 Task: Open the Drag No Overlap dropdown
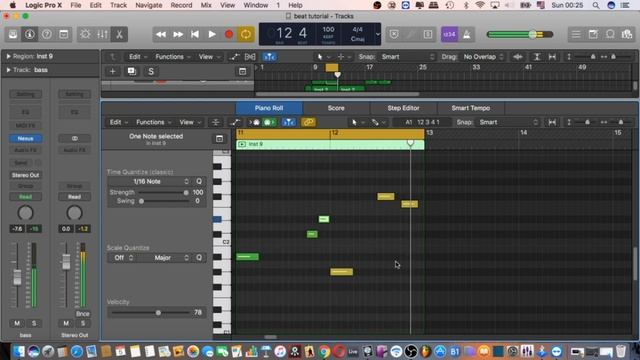pyautogui.click(x=482, y=57)
